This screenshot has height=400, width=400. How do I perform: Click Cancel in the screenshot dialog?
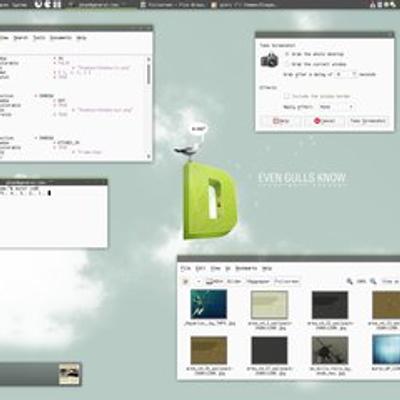click(x=324, y=121)
